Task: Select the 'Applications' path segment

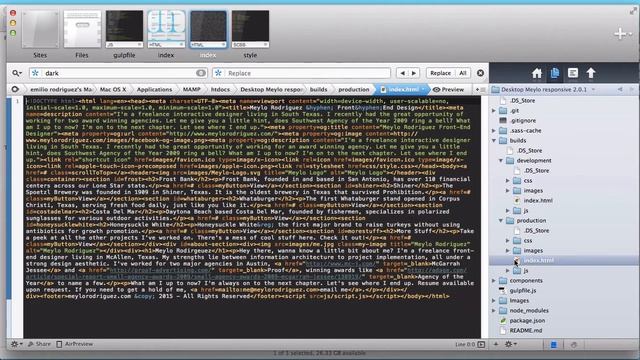Action: (154, 89)
